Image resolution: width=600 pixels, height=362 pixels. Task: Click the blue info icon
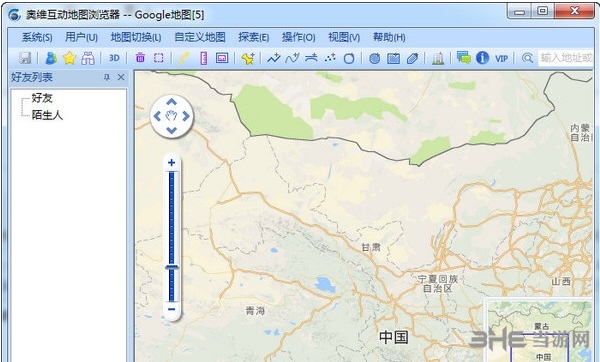[x=483, y=58]
